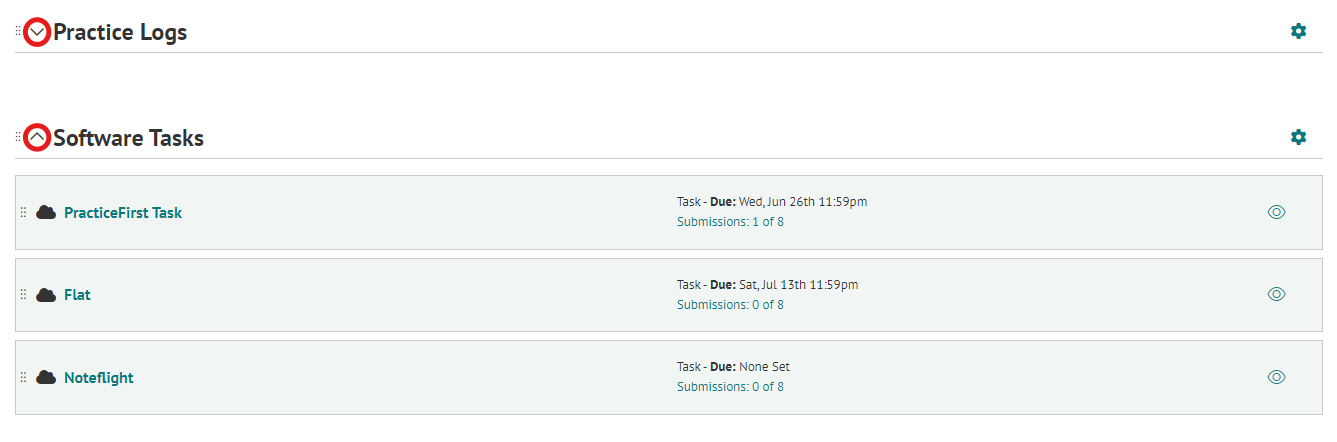The image size is (1337, 442).
Task: View Flat submissions 0 of 8
Action: pyautogui.click(x=730, y=305)
